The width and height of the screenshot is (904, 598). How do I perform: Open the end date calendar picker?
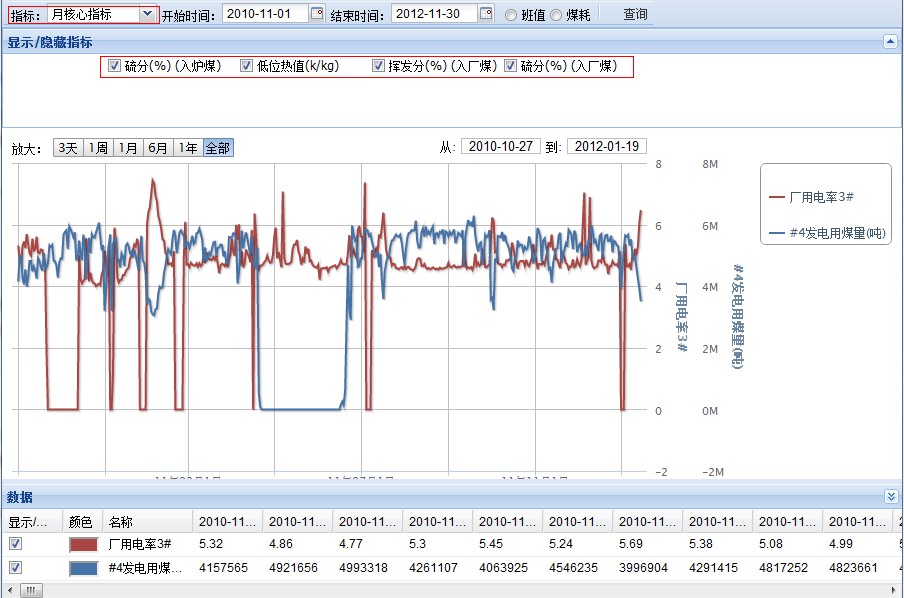coord(486,13)
